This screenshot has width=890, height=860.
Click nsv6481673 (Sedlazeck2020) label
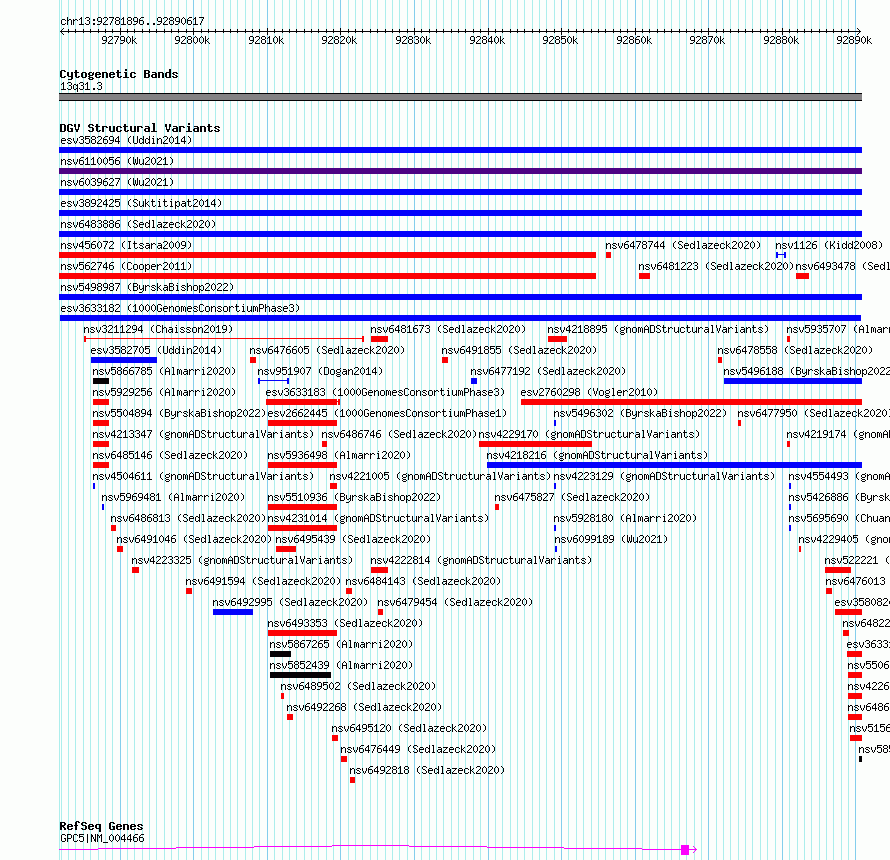click(448, 329)
